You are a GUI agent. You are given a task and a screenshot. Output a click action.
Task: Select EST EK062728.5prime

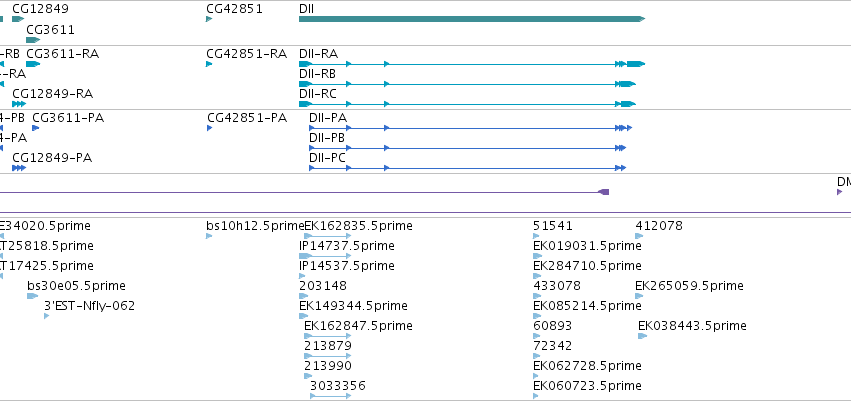coord(536,377)
